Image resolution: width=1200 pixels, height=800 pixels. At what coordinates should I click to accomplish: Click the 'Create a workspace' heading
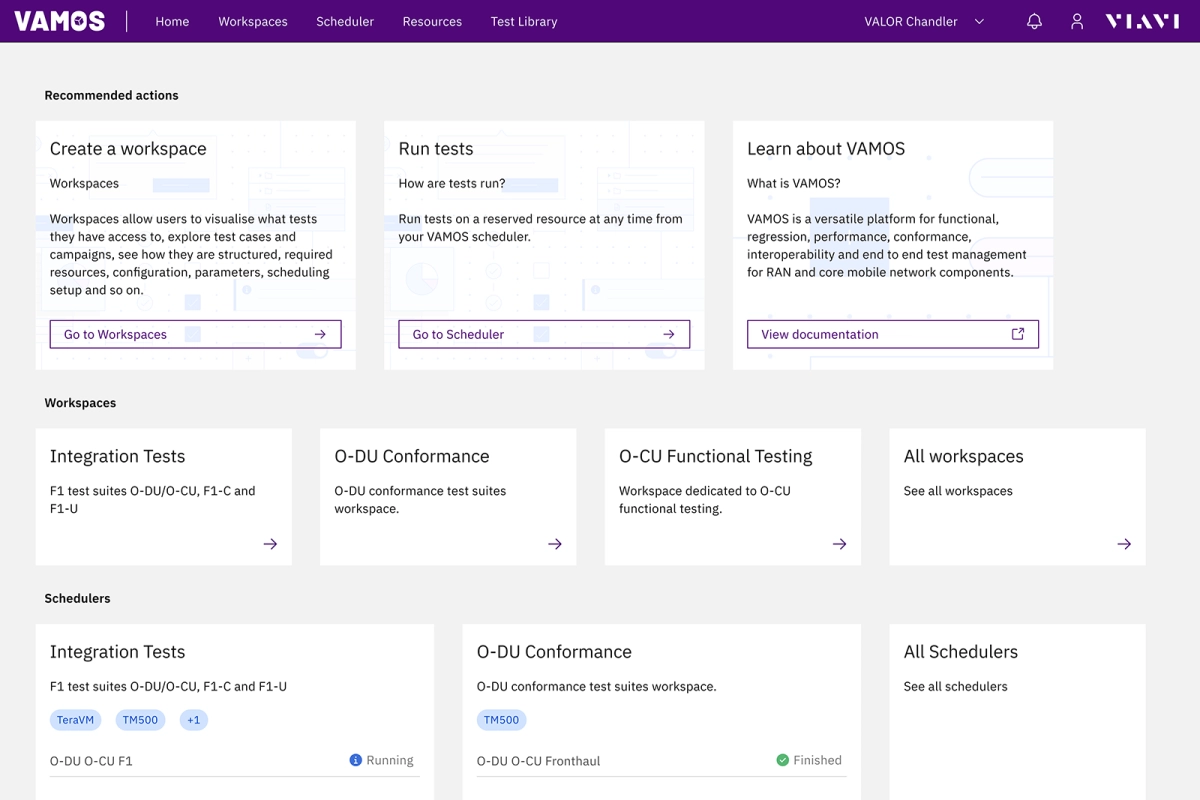coord(128,149)
